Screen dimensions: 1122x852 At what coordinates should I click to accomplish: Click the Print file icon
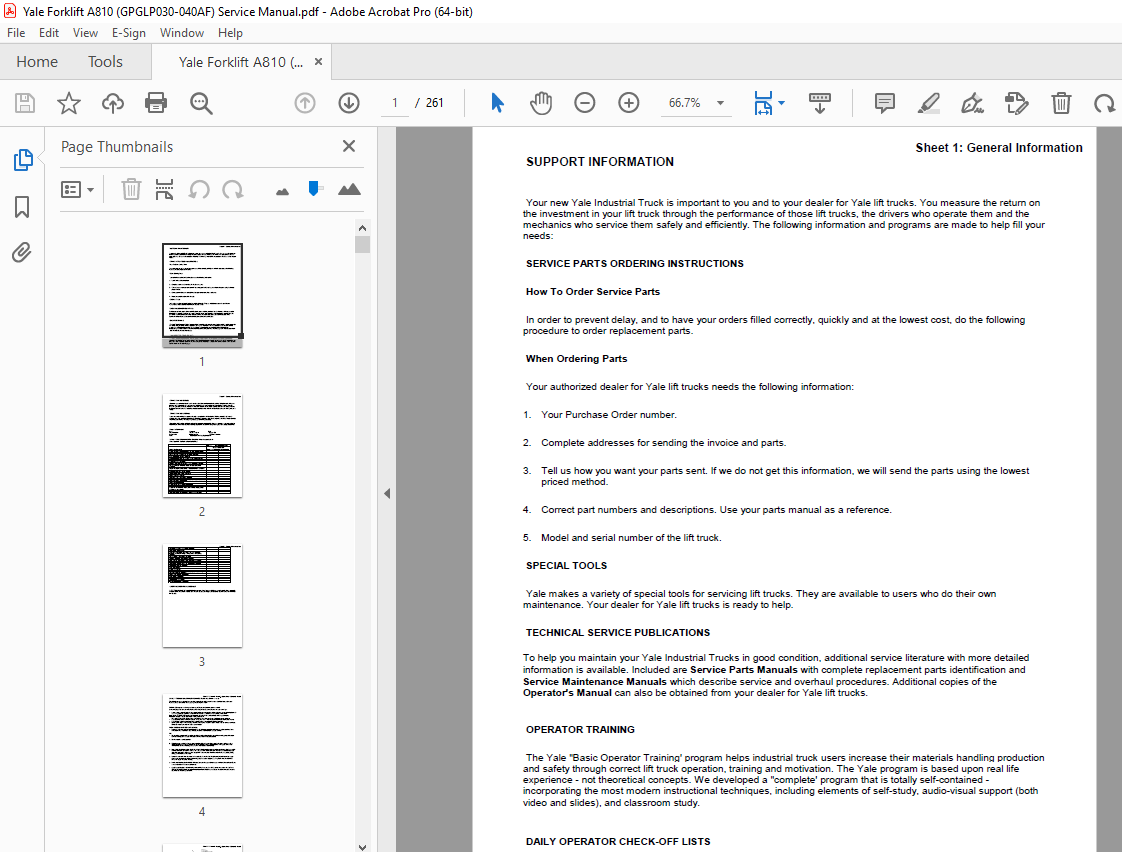click(x=156, y=103)
